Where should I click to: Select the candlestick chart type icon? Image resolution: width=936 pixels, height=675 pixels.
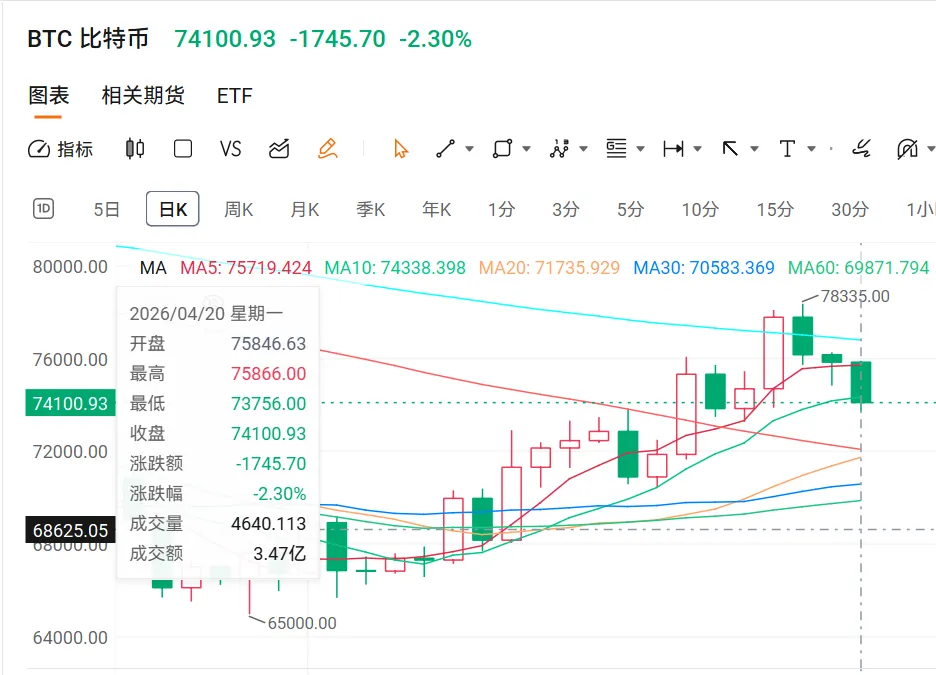pos(135,149)
